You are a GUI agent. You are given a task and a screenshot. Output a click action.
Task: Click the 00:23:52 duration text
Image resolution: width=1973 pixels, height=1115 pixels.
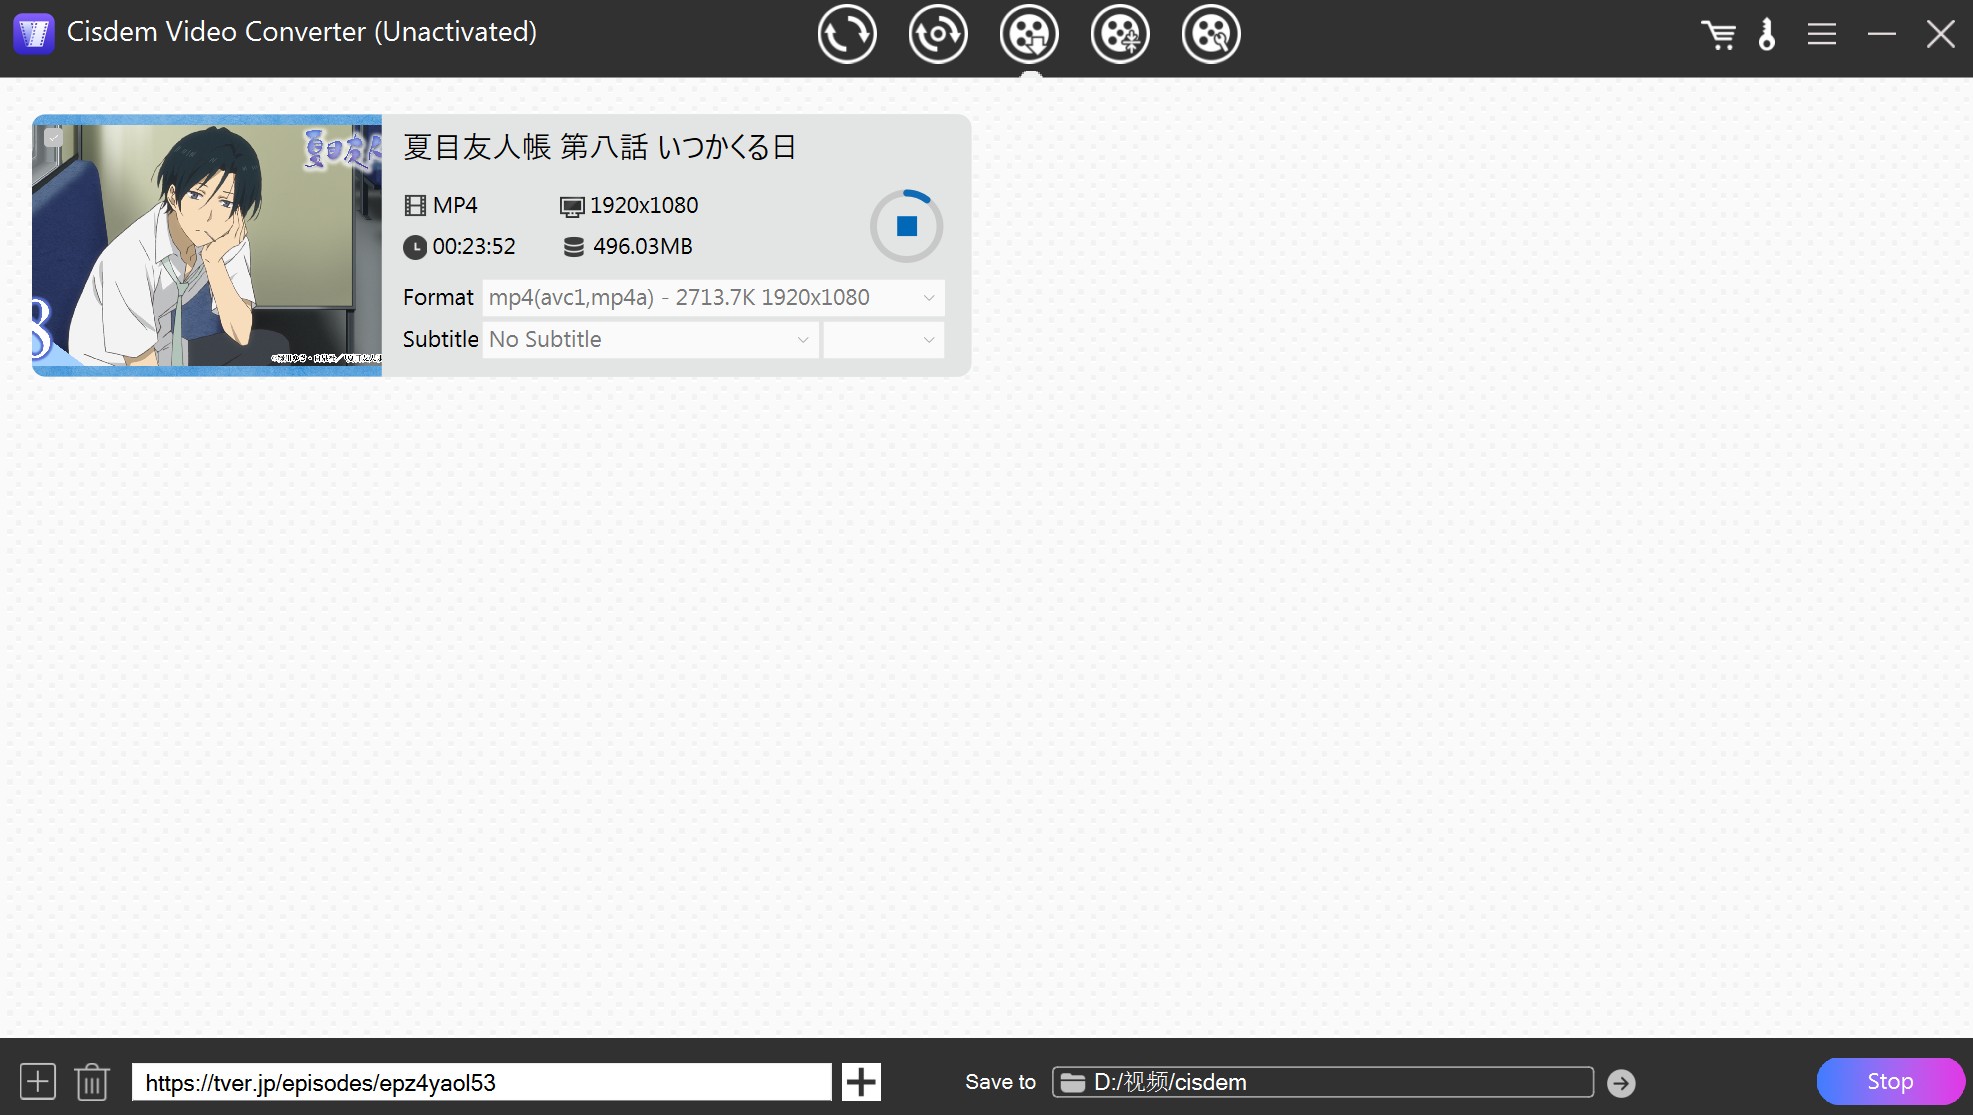pyautogui.click(x=474, y=247)
